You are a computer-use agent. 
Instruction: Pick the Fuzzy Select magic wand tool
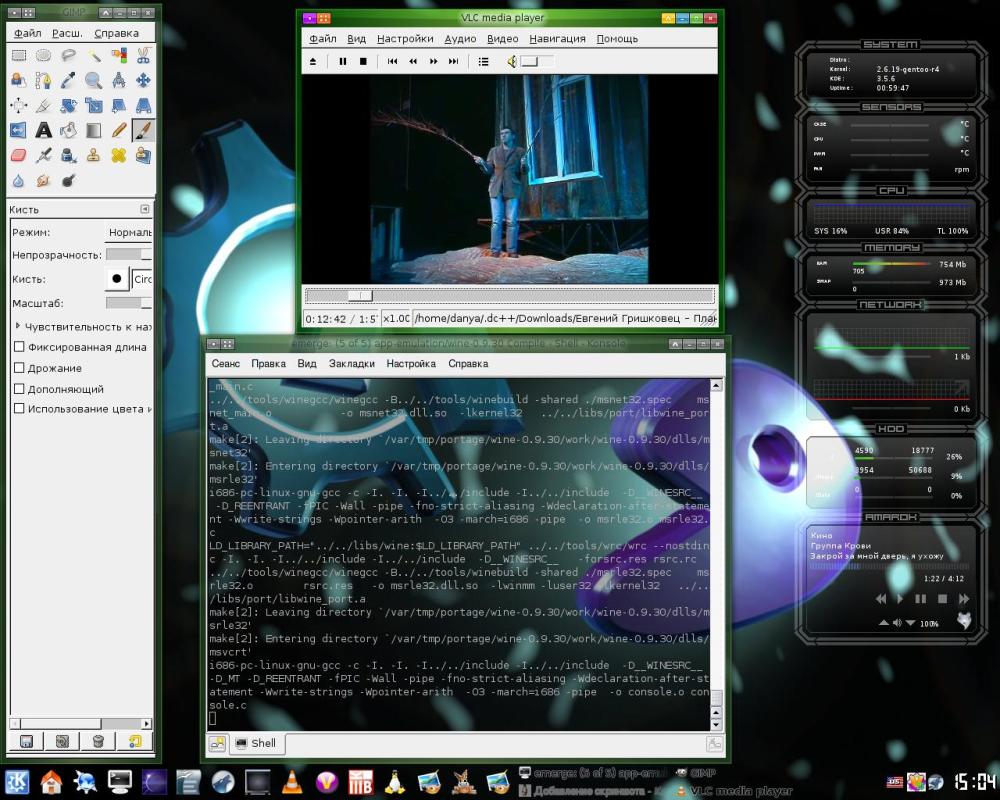click(94, 56)
